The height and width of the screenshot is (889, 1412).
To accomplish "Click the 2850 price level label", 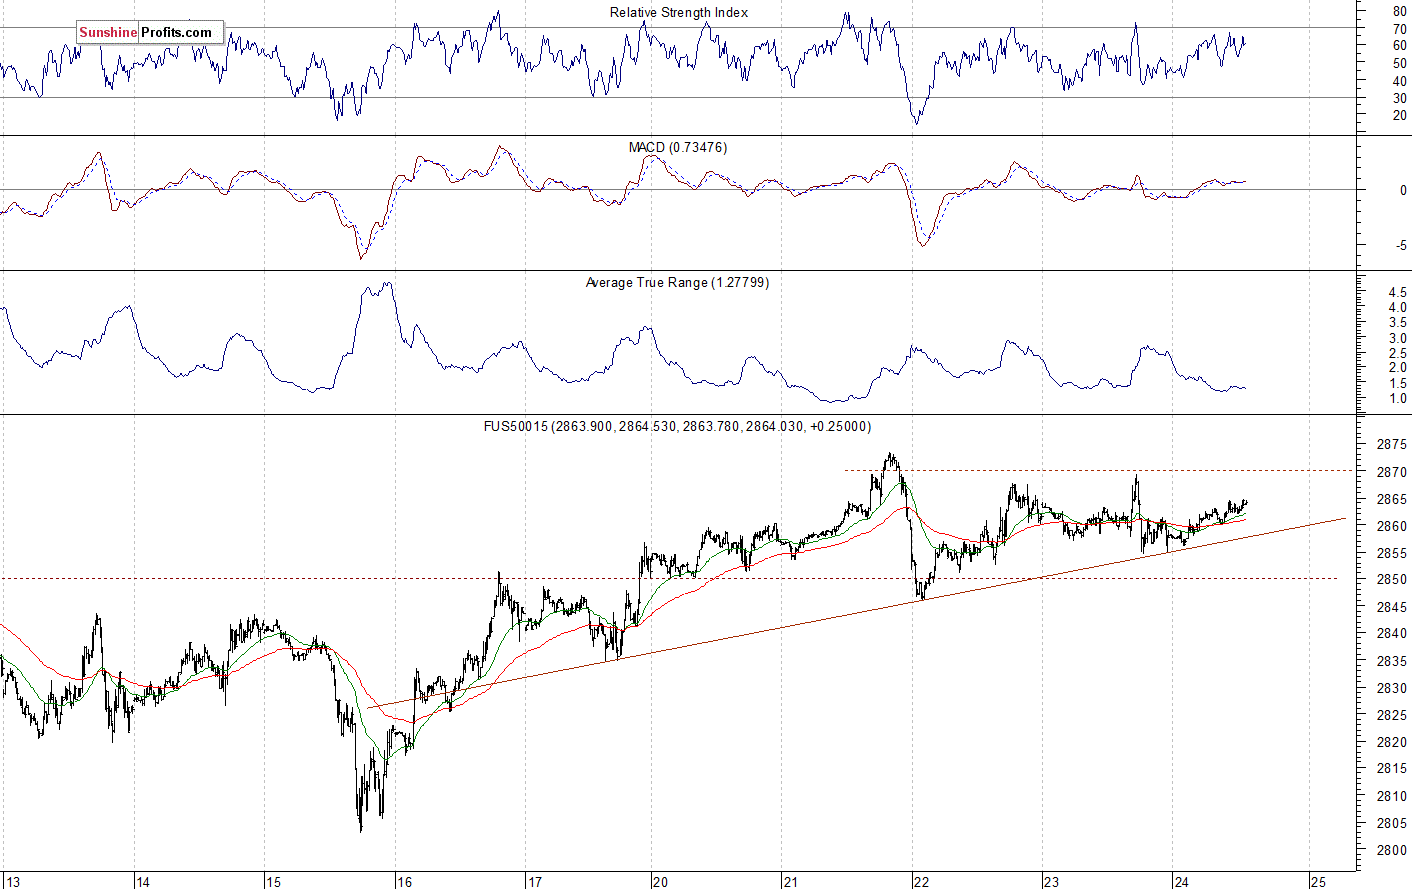I will pos(1393,580).
